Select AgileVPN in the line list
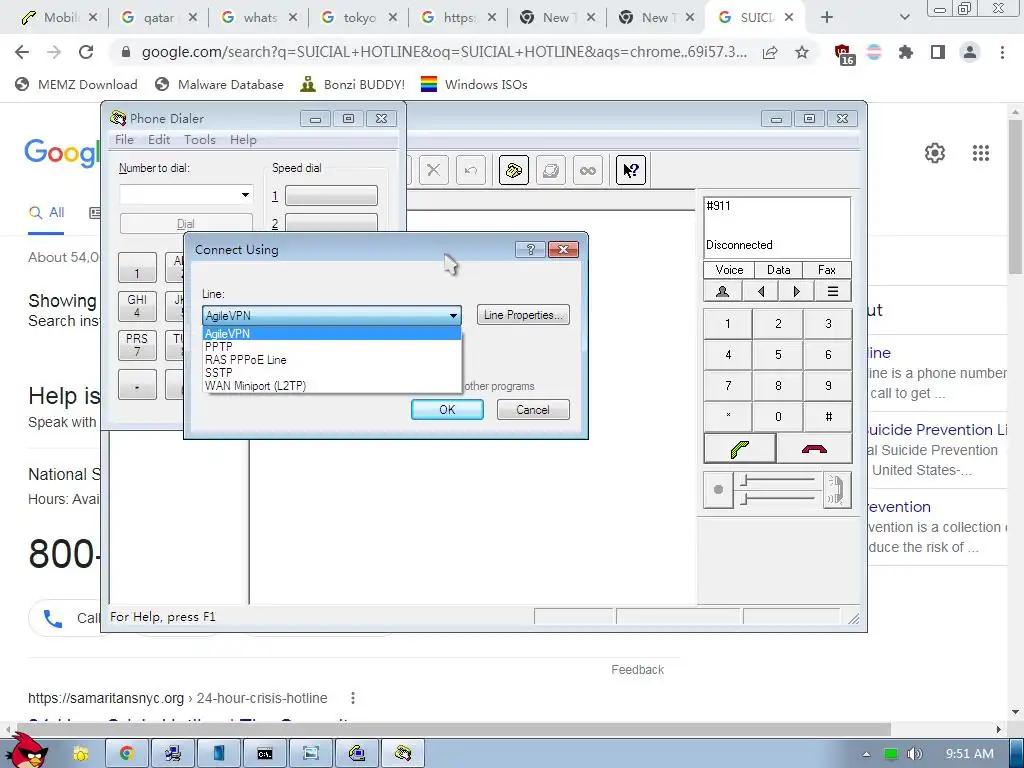This screenshot has width=1024, height=768. 332,334
